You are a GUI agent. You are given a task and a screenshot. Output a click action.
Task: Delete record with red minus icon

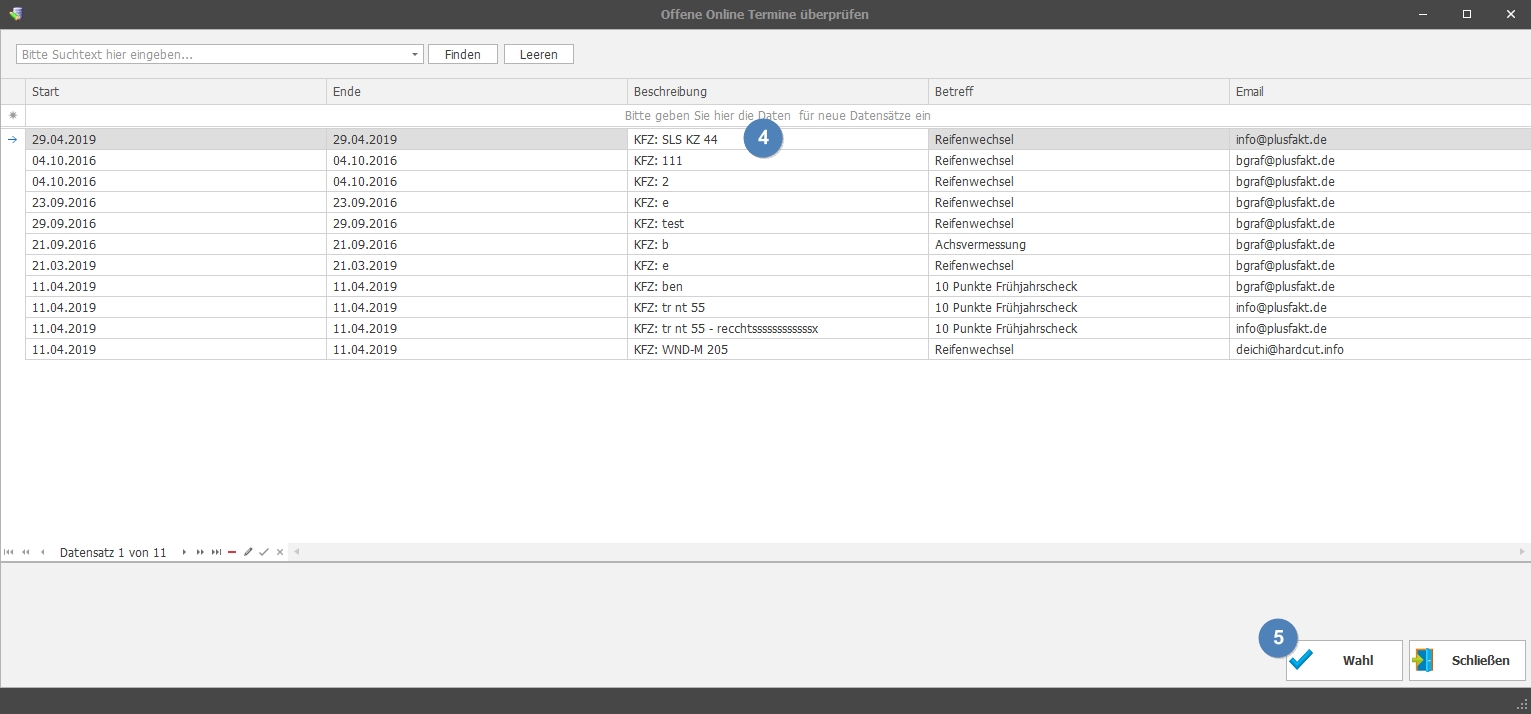pyautogui.click(x=232, y=552)
